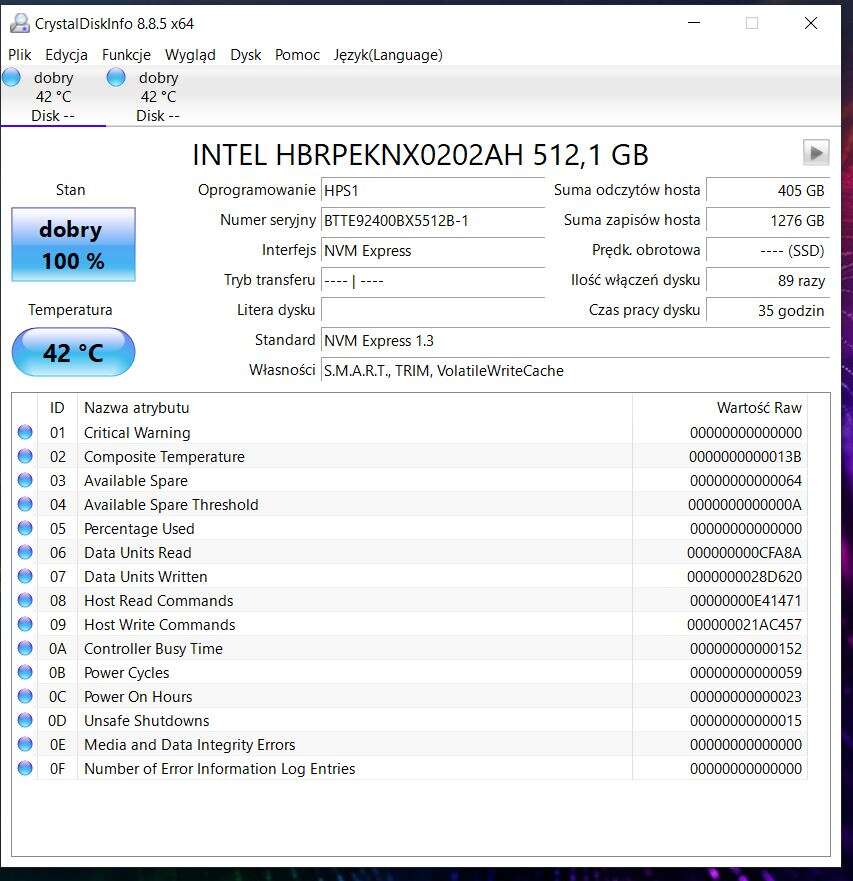Click the Unsafe Shutdowns status icon
The height and width of the screenshot is (881, 853).
25,721
